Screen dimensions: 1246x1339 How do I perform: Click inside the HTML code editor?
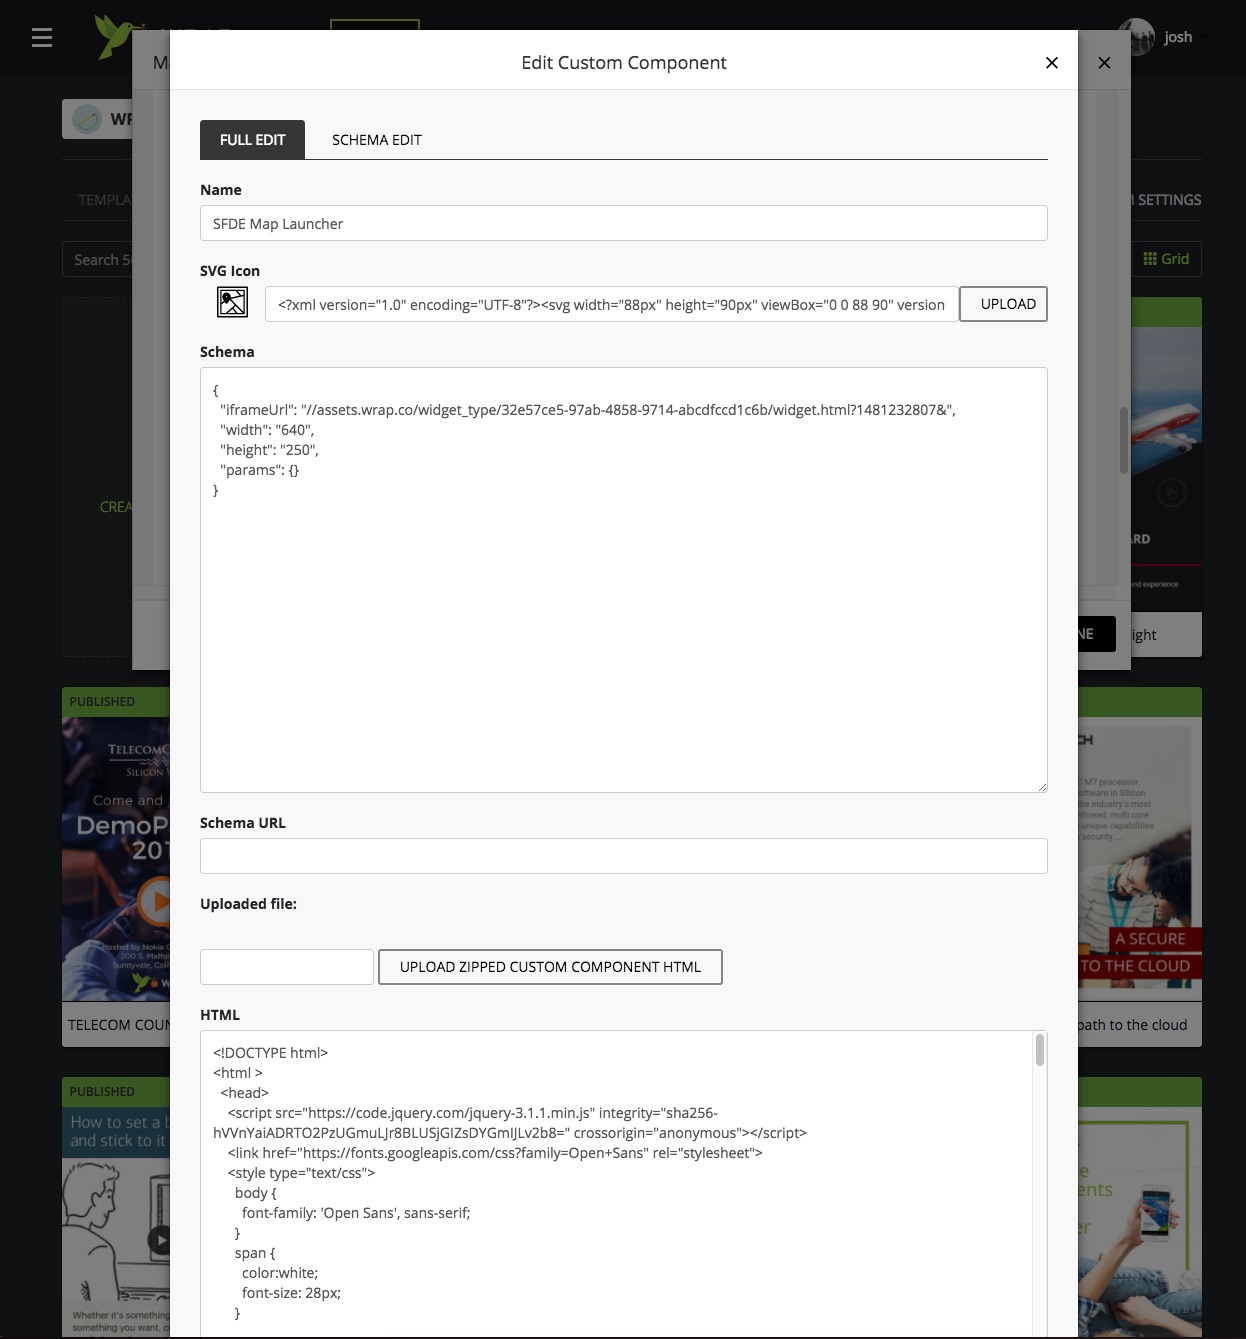point(616,1184)
